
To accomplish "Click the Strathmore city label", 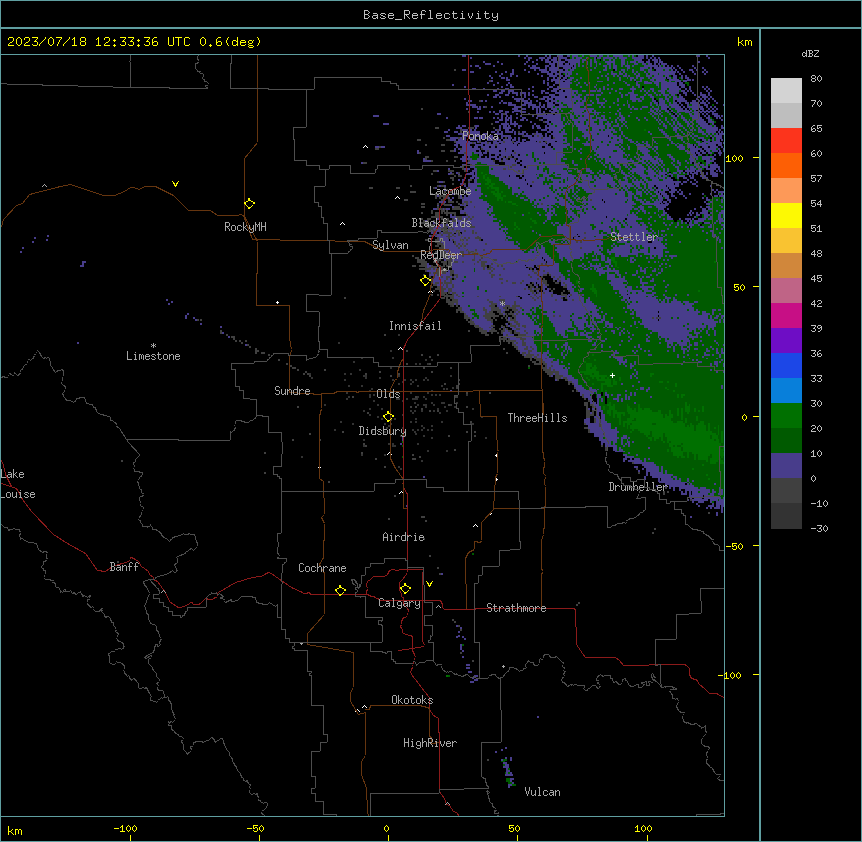I will click(516, 608).
